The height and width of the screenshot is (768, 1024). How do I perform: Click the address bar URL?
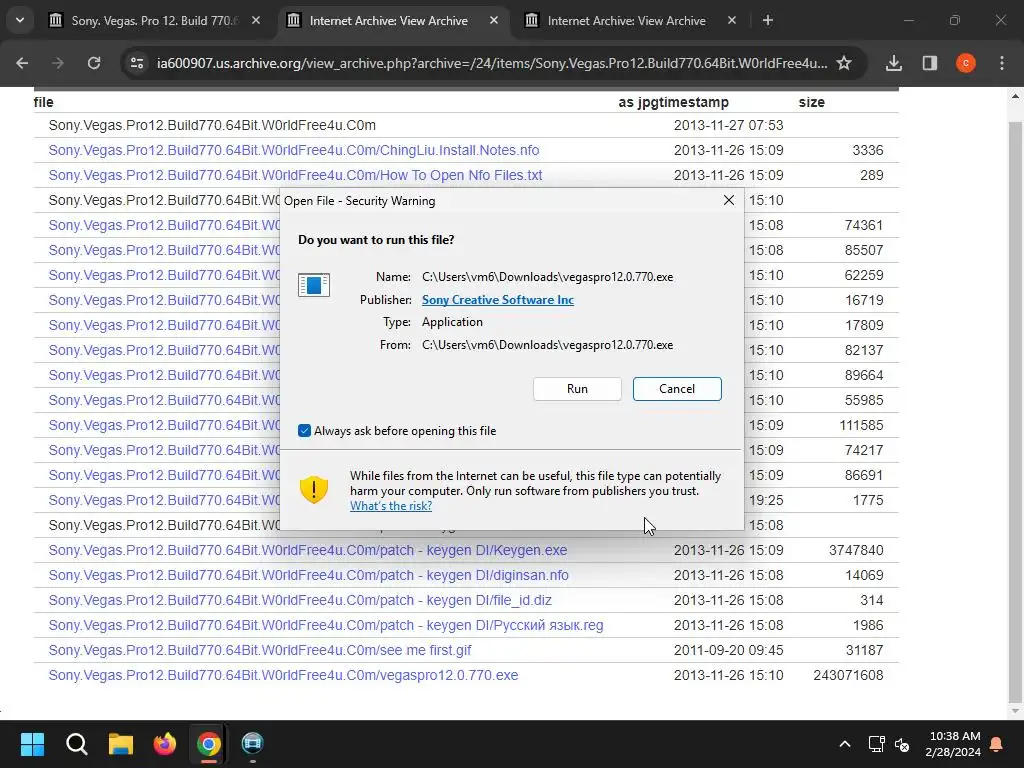click(x=492, y=63)
